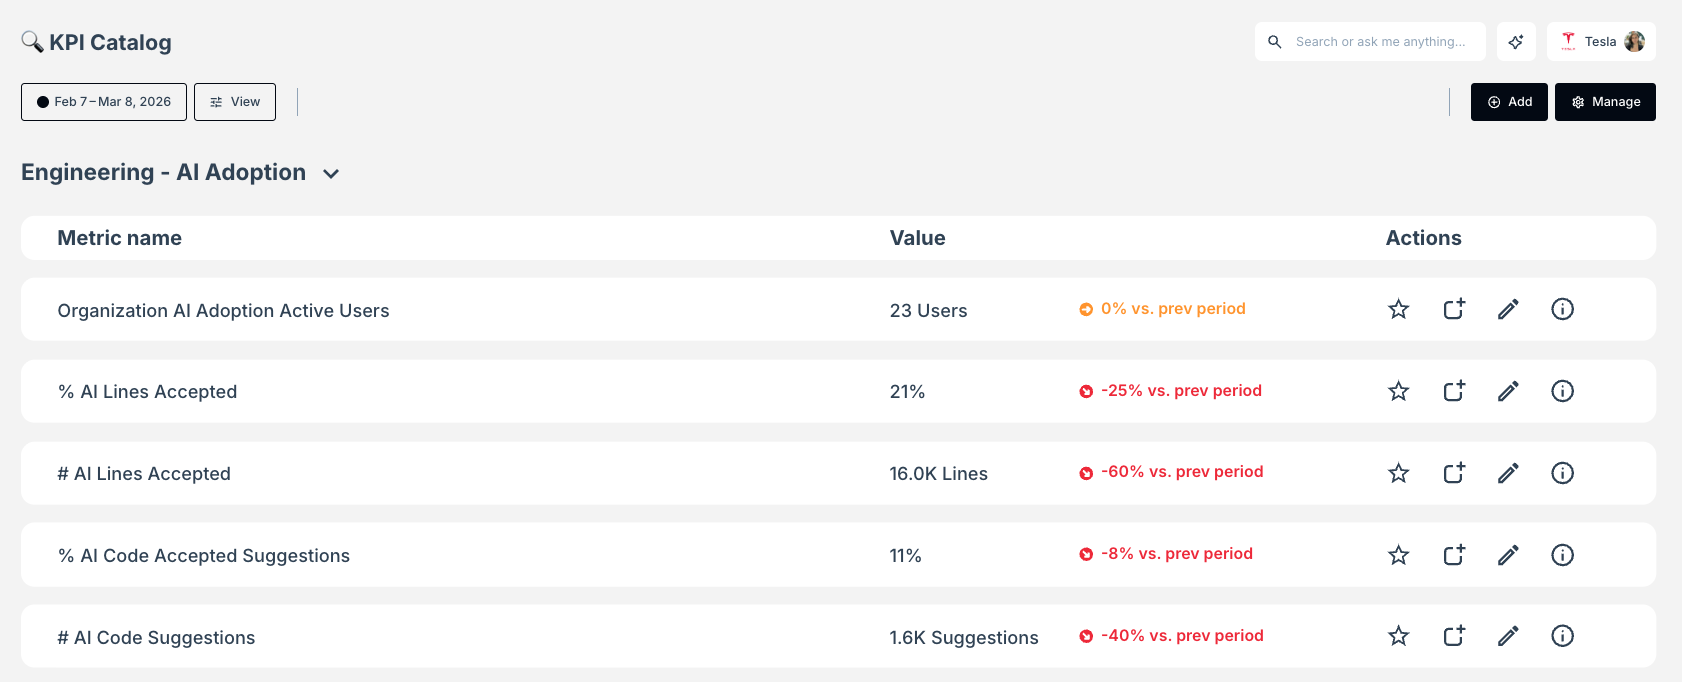This screenshot has width=1682, height=682.
Task: Star the # AI Lines Accepted metric
Action: [1398, 473]
